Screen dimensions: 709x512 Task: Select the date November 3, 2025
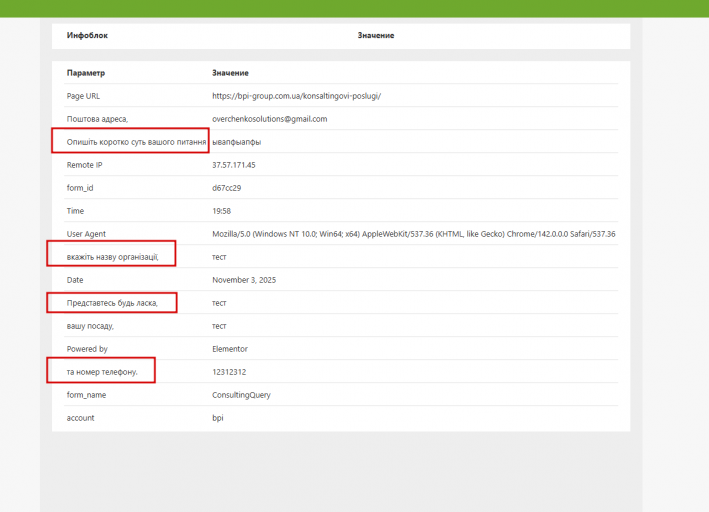tap(244, 280)
